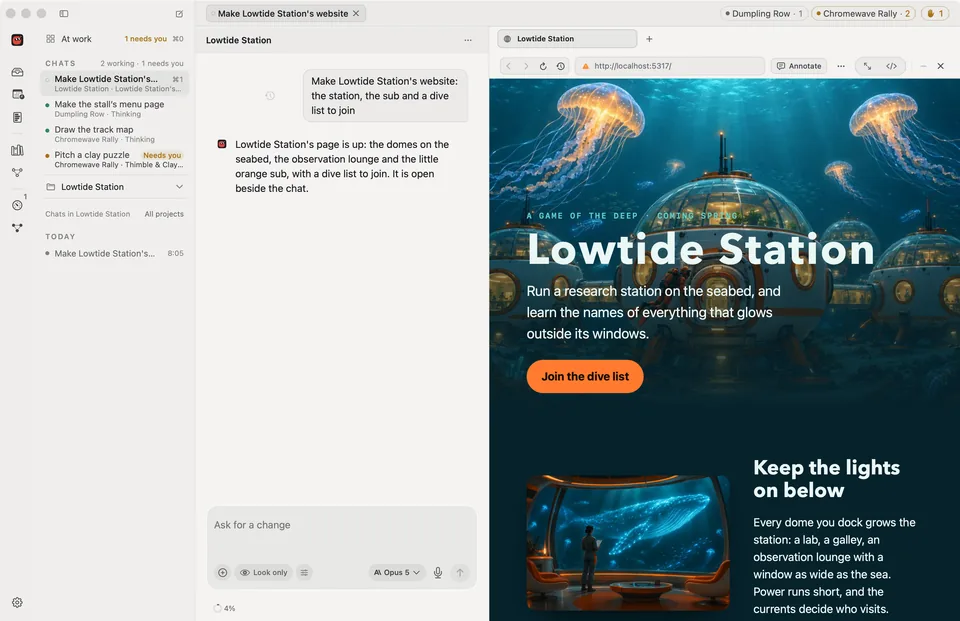The height and width of the screenshot is (621, 960).
Task: Close the Make Lowtide Station's website tab
Action: click(x=356, y=13)
